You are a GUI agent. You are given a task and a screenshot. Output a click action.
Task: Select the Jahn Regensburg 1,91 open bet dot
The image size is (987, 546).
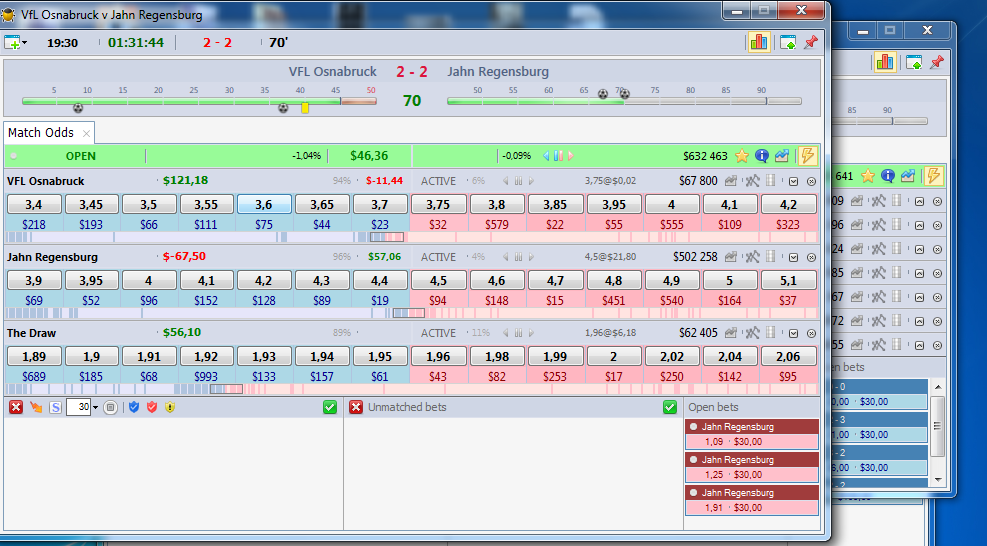(x=694, y=492)
